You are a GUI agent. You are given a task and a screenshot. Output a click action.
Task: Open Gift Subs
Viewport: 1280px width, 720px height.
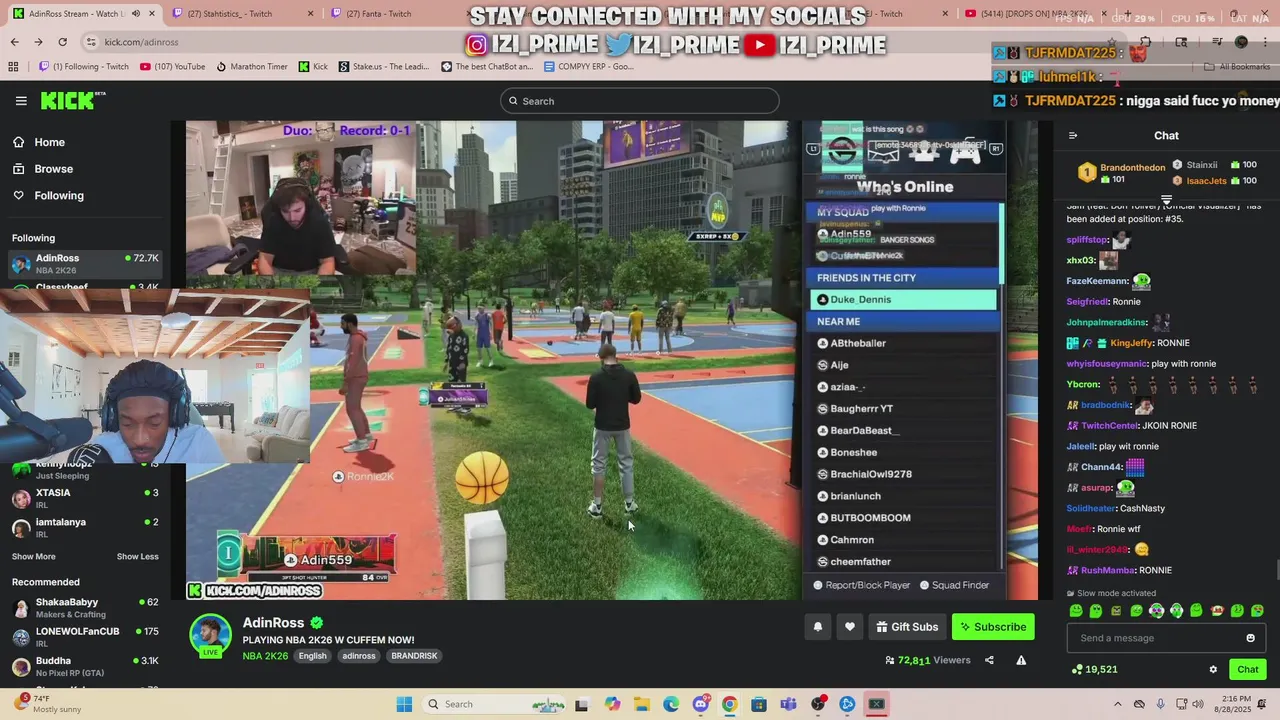[907, 627]
